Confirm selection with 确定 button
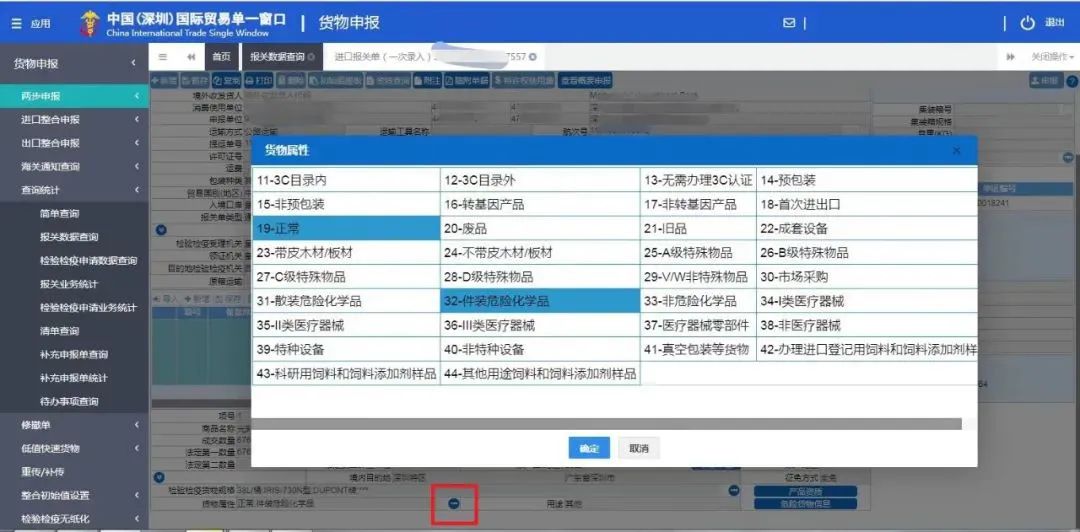This screenshot has width=1080, height=532. tap(589, 448)
